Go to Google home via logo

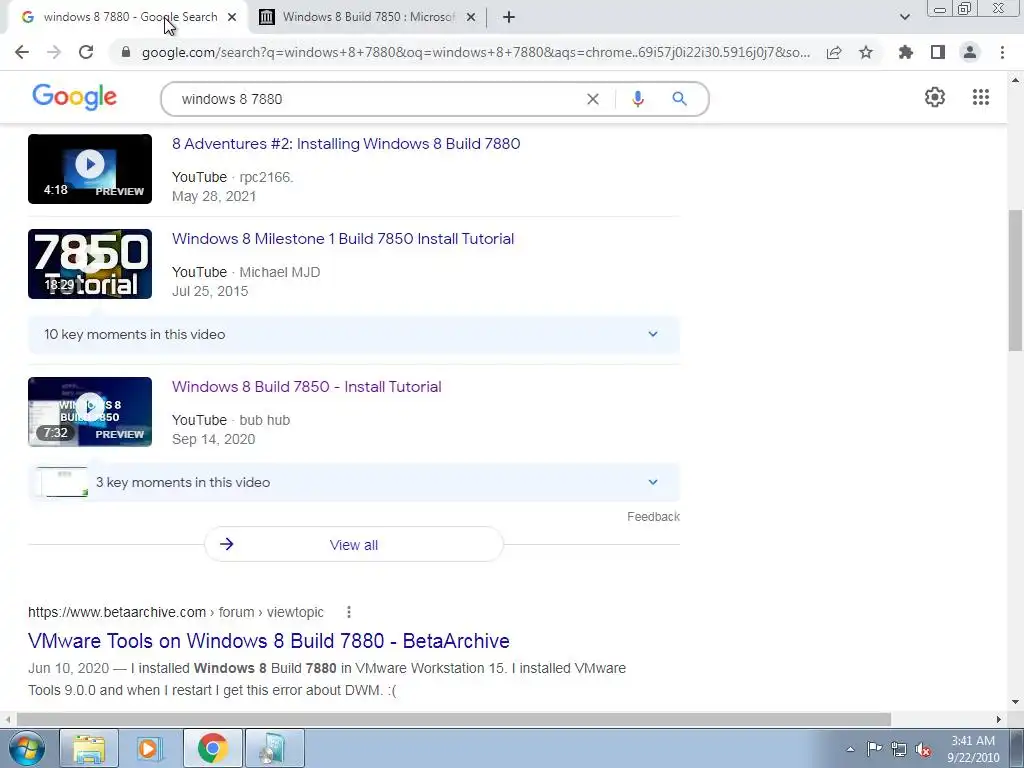click(74, 97)
